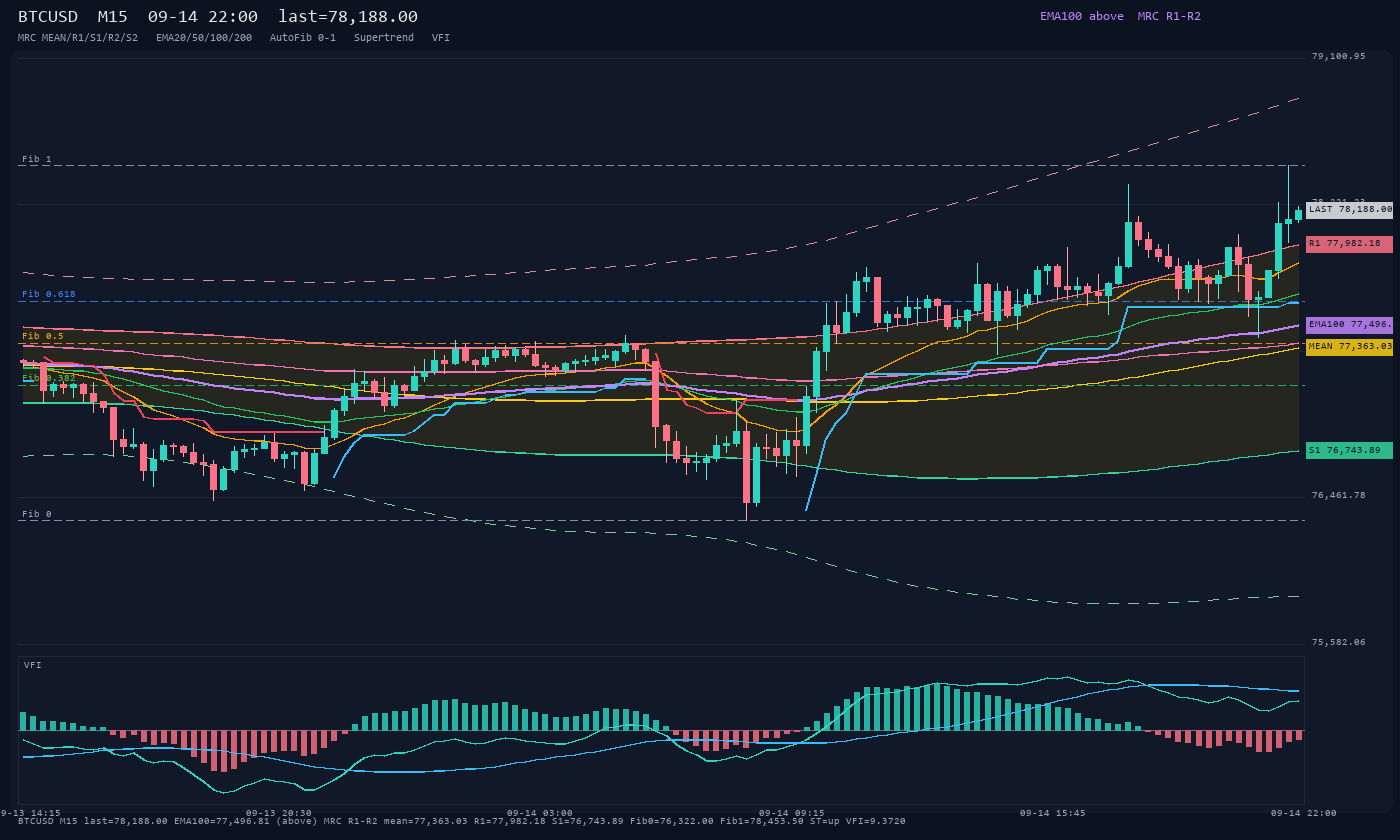
Task: Select the "R1 77,982.18" price tag
Action: click(1349, 244)
